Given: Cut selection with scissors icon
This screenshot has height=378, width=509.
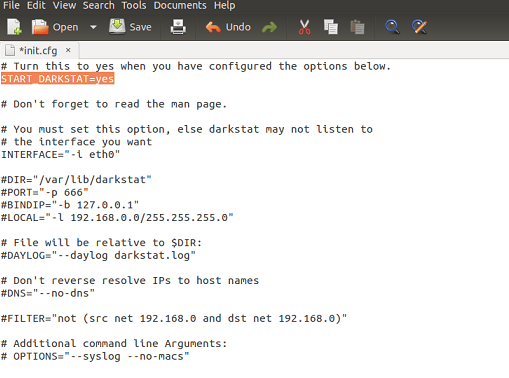Looking at the screenshot, I should tap(304, 27).
